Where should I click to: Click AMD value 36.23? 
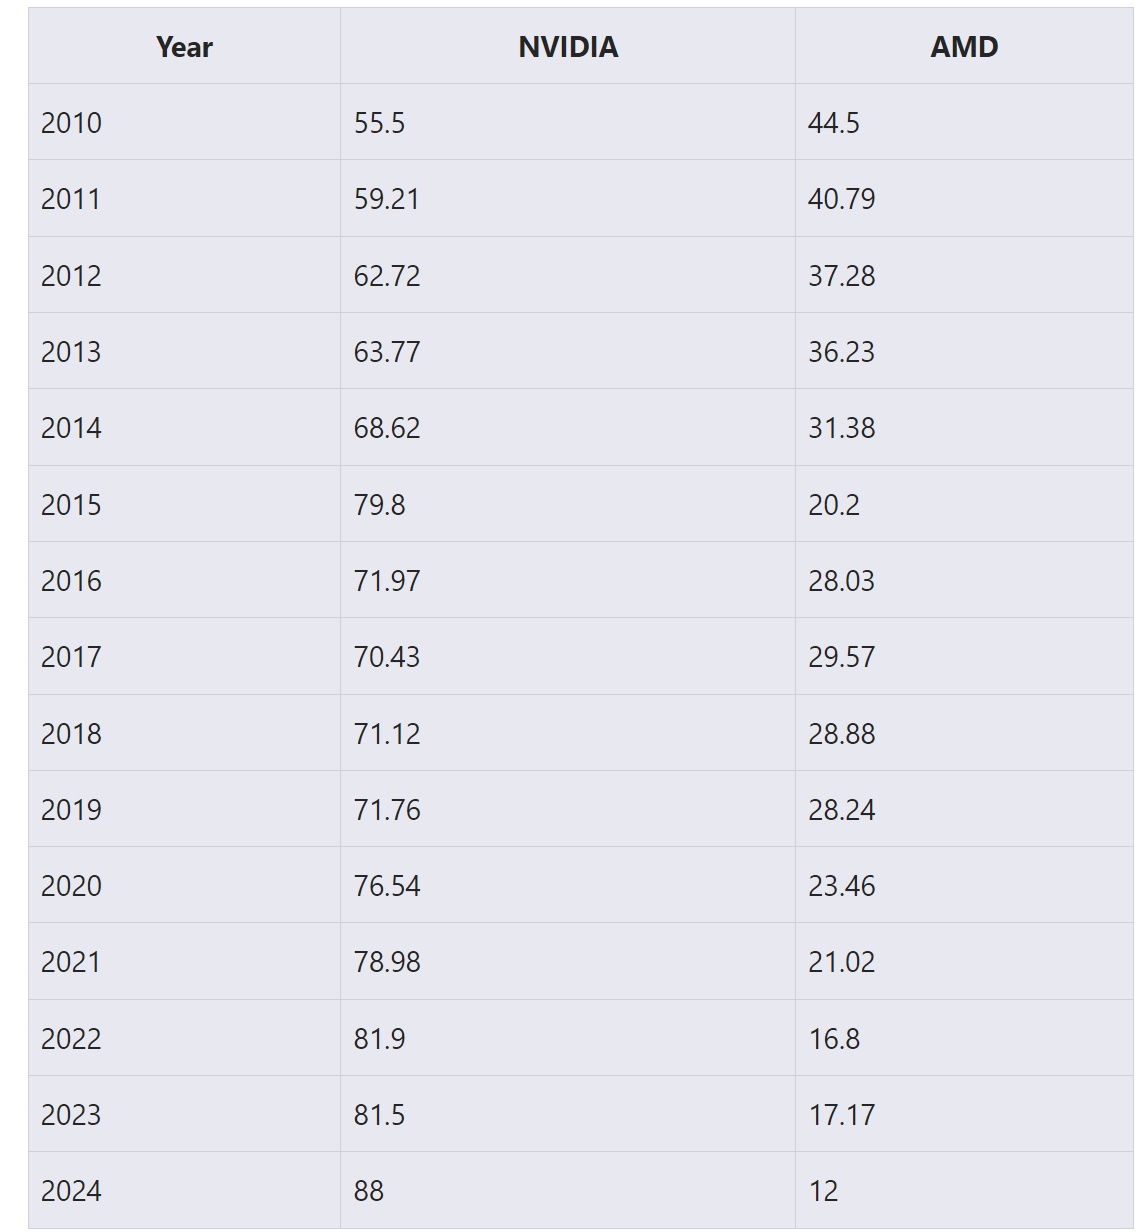(x=841, y=352)
